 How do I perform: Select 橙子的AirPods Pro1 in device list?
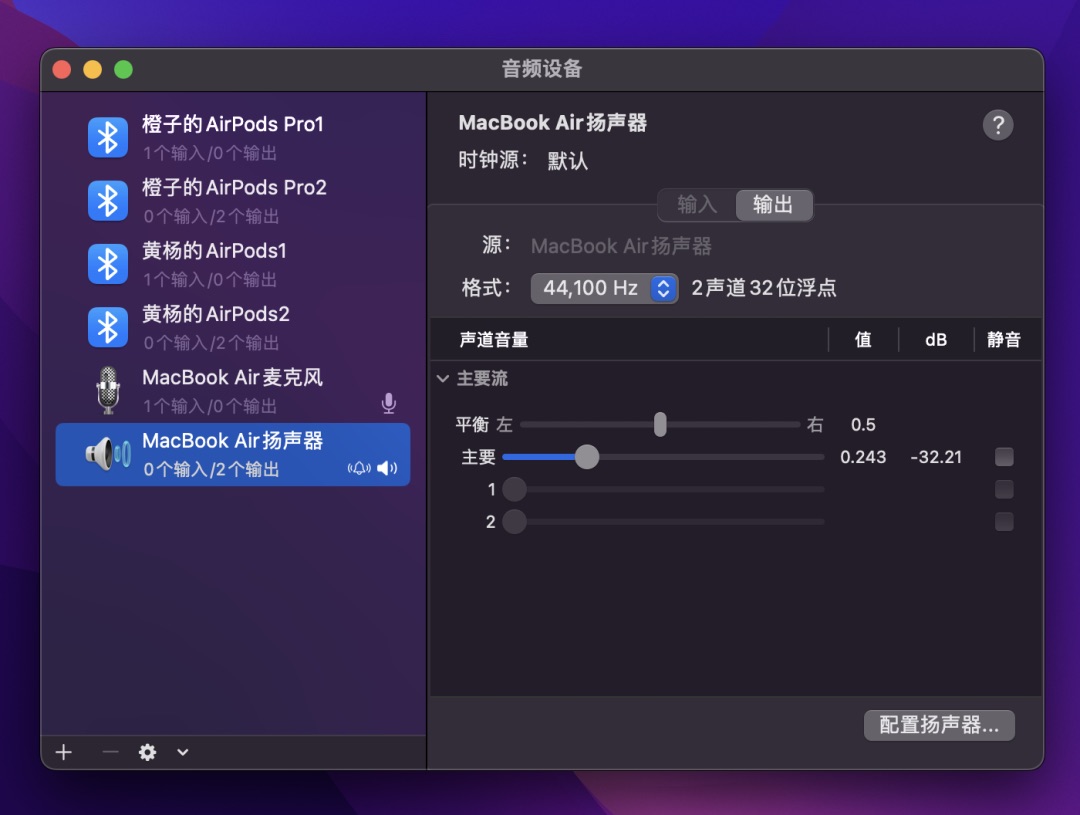[233, 138]
